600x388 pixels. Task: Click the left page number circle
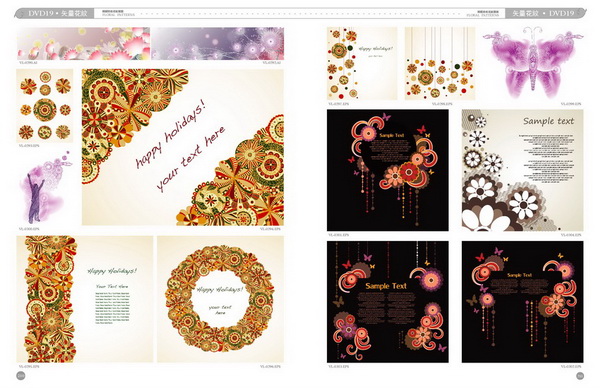[x=21, y=376]
